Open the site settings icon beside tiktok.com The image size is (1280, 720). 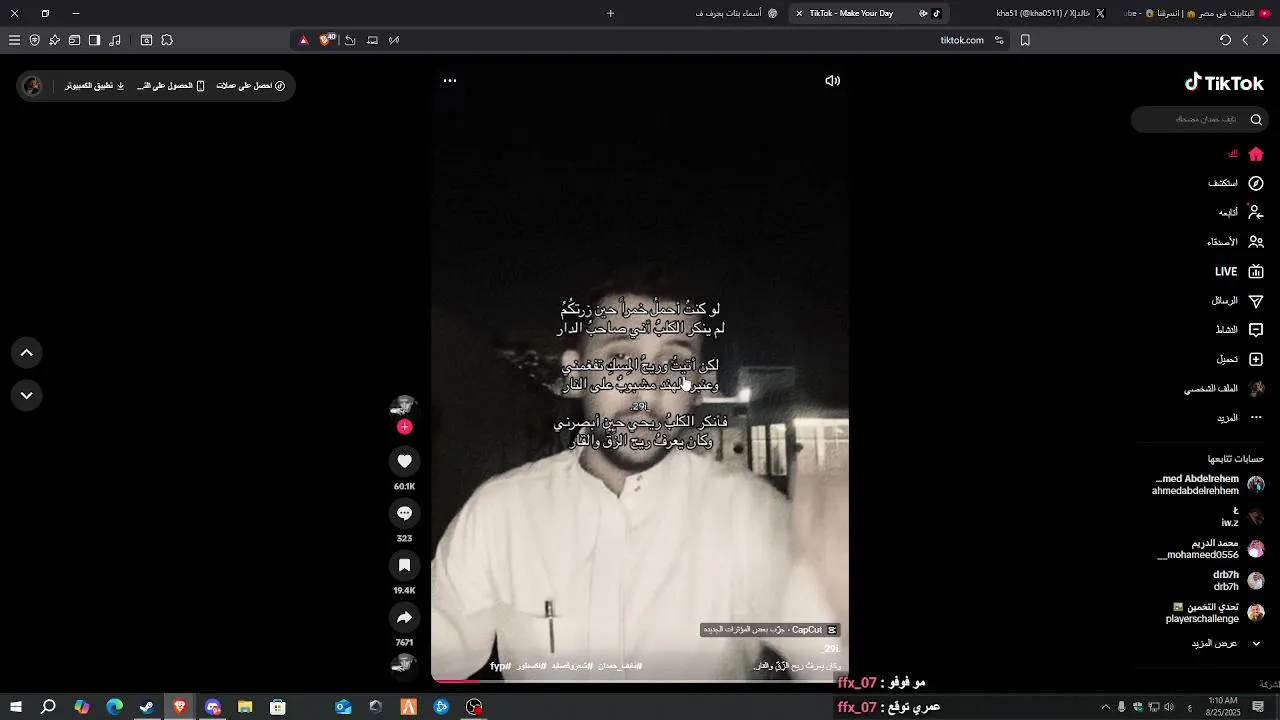point(999,40)
